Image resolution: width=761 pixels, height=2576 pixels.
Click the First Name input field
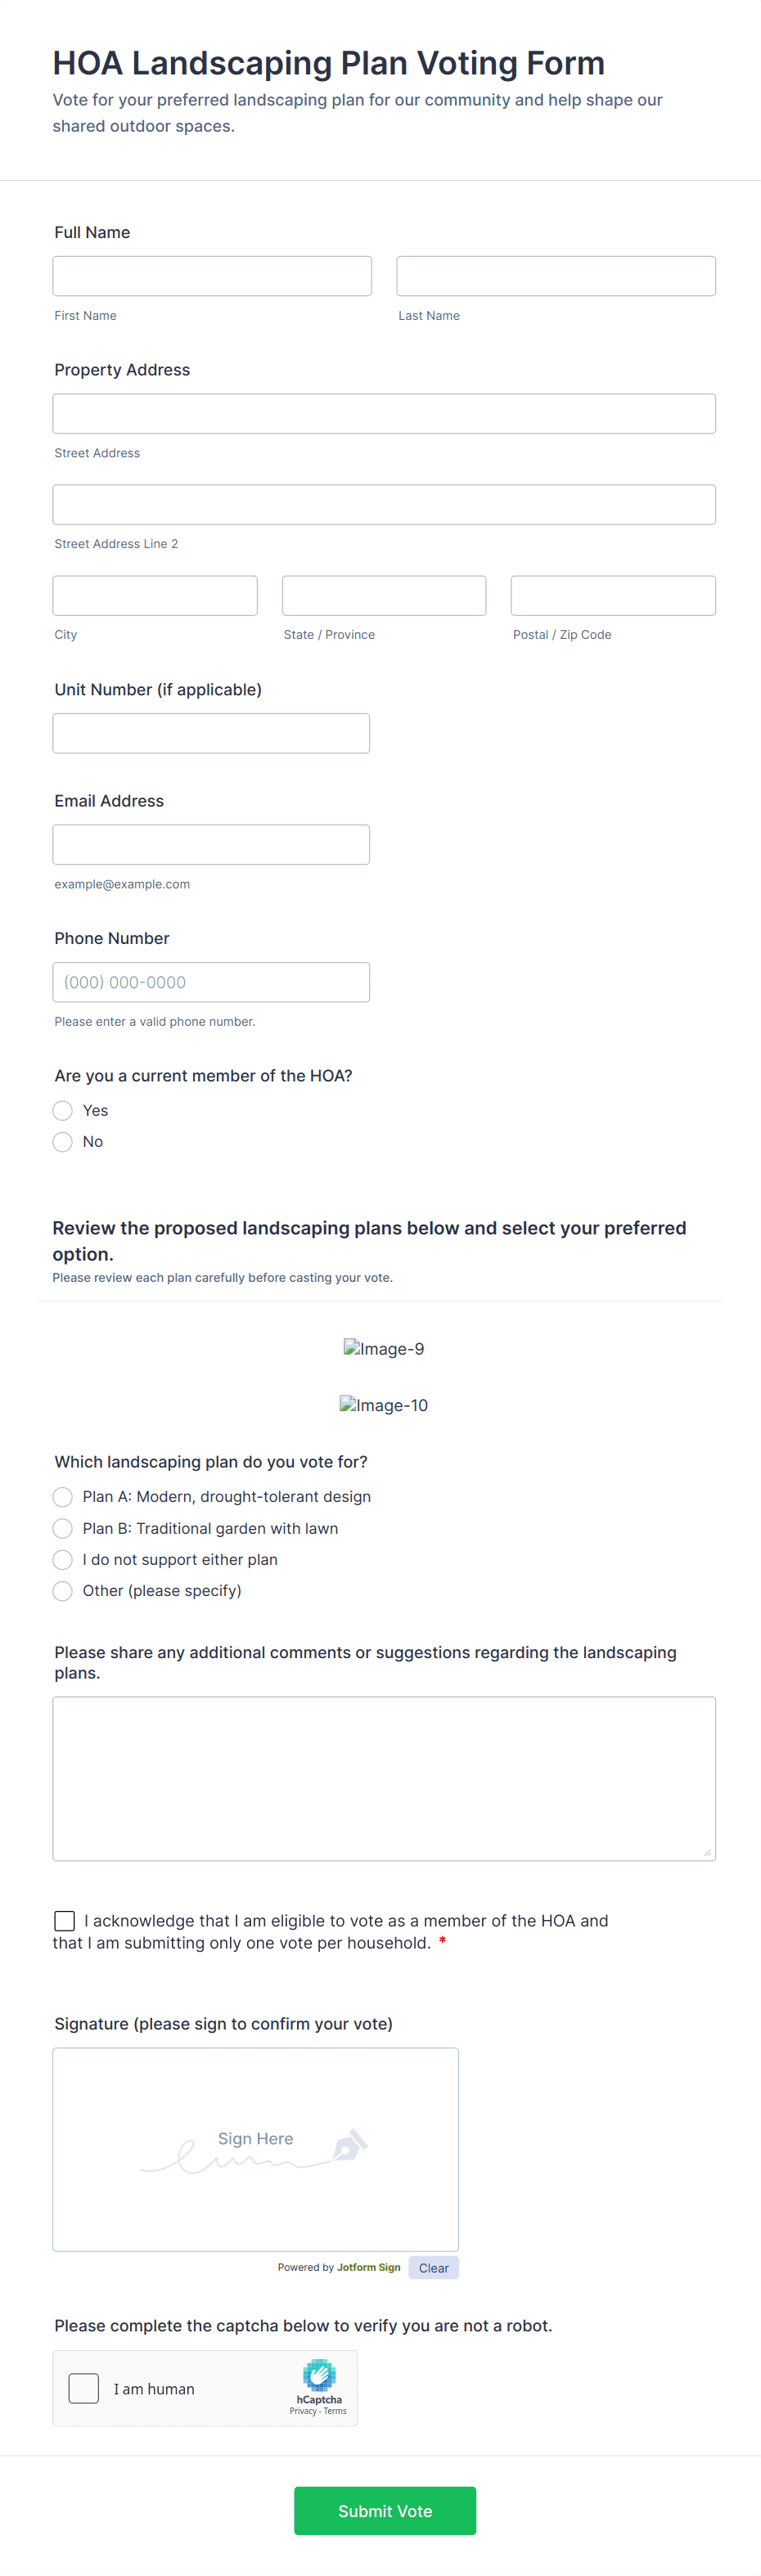211,275
